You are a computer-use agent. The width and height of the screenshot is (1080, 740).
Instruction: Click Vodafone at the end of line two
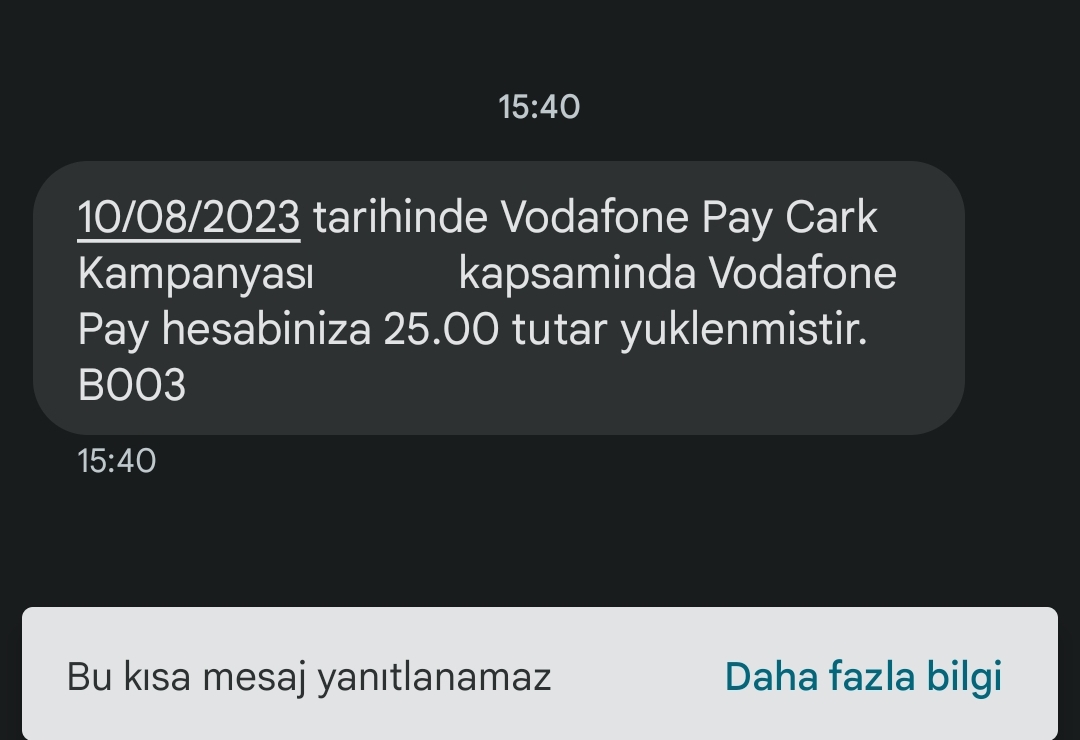[802, 274]
